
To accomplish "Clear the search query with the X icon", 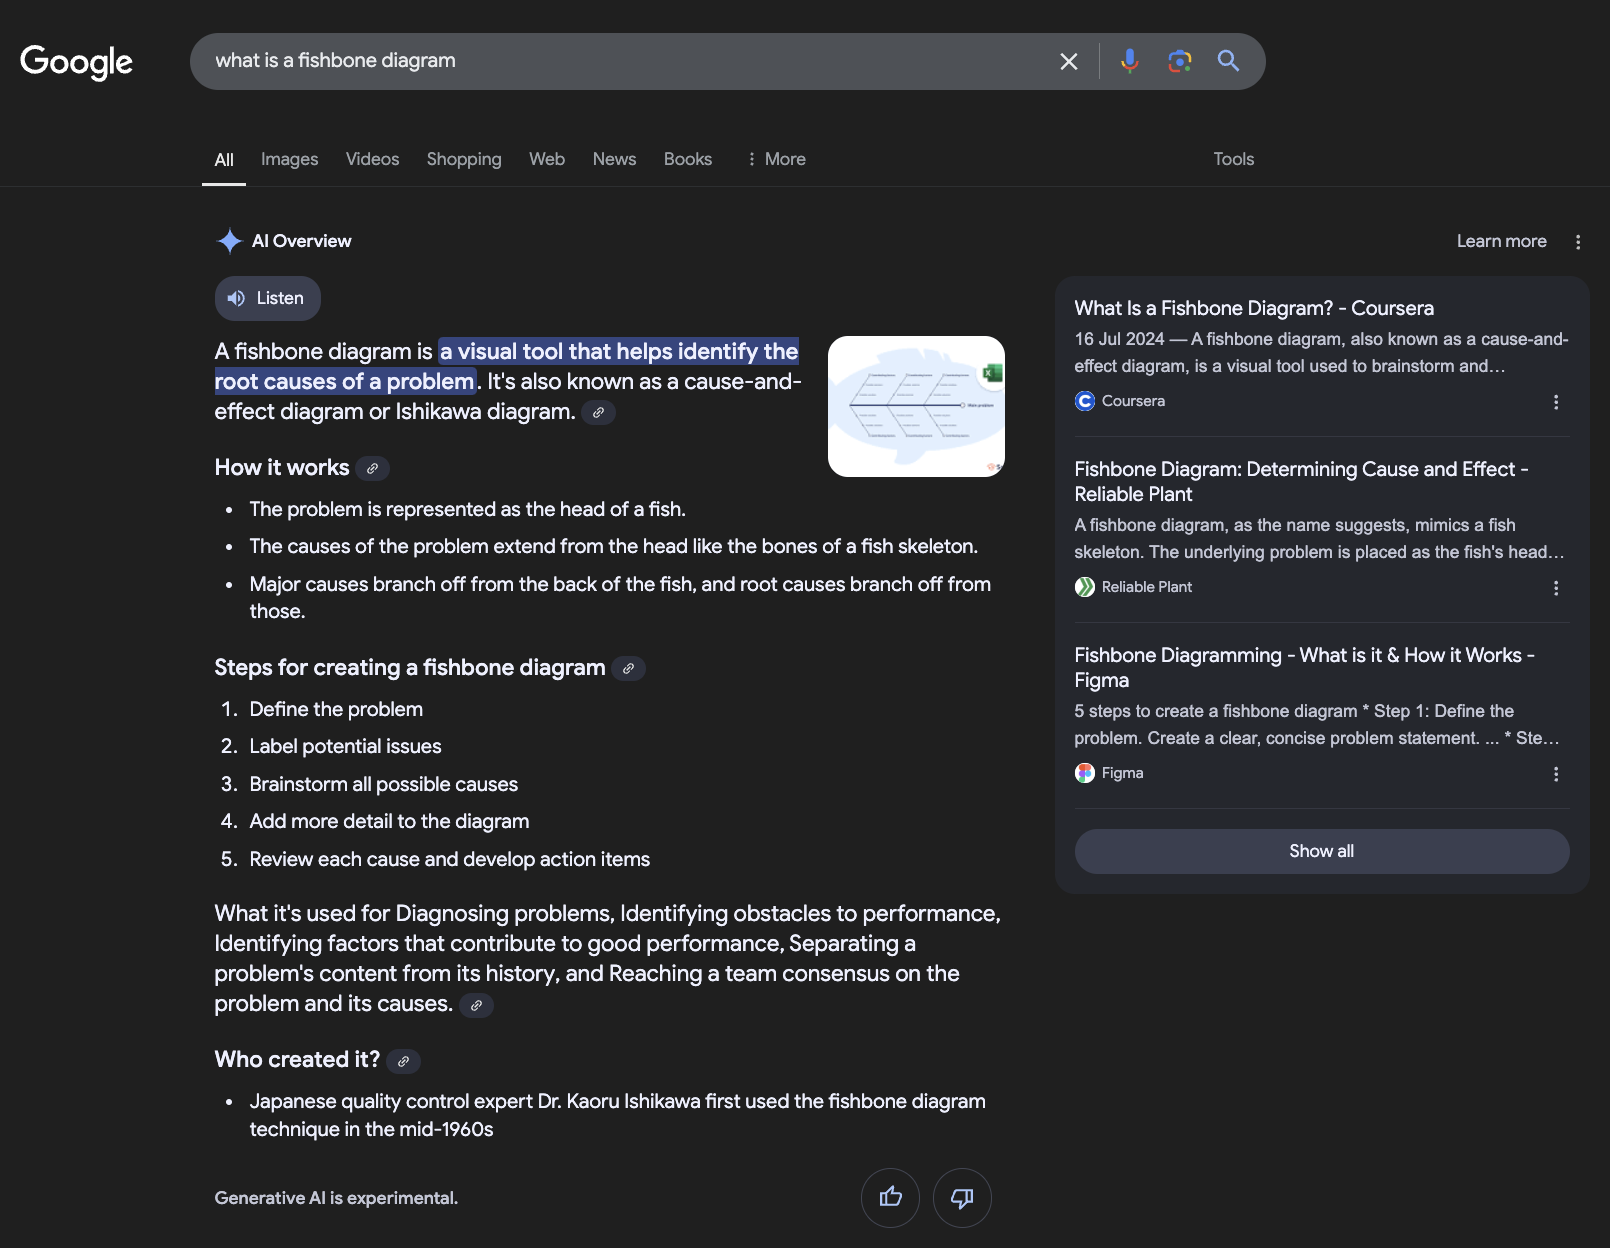I will pos(1067,61).
